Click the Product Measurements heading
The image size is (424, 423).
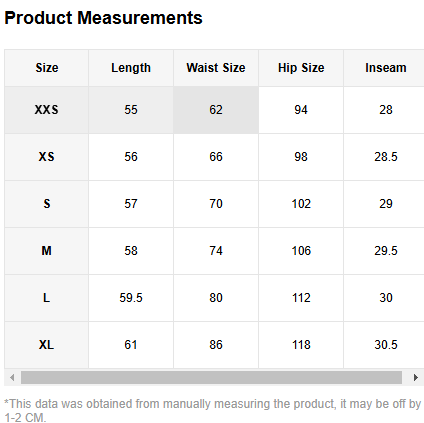click(x=103, y=18)
